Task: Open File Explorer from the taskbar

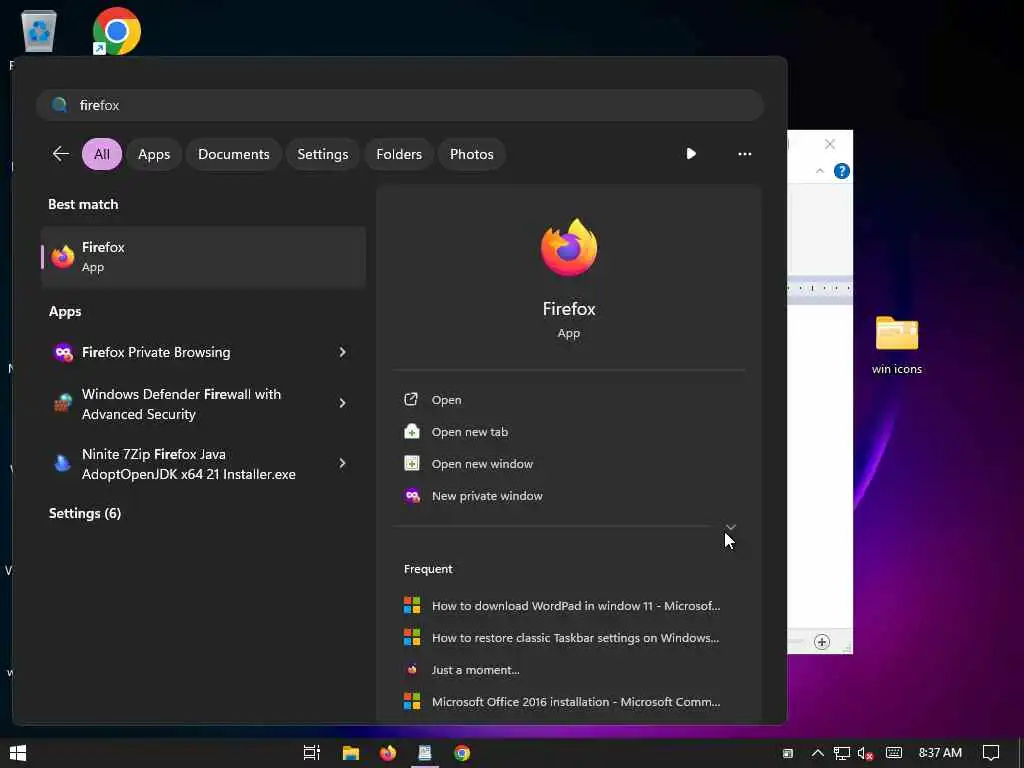Action: point(351,753)
